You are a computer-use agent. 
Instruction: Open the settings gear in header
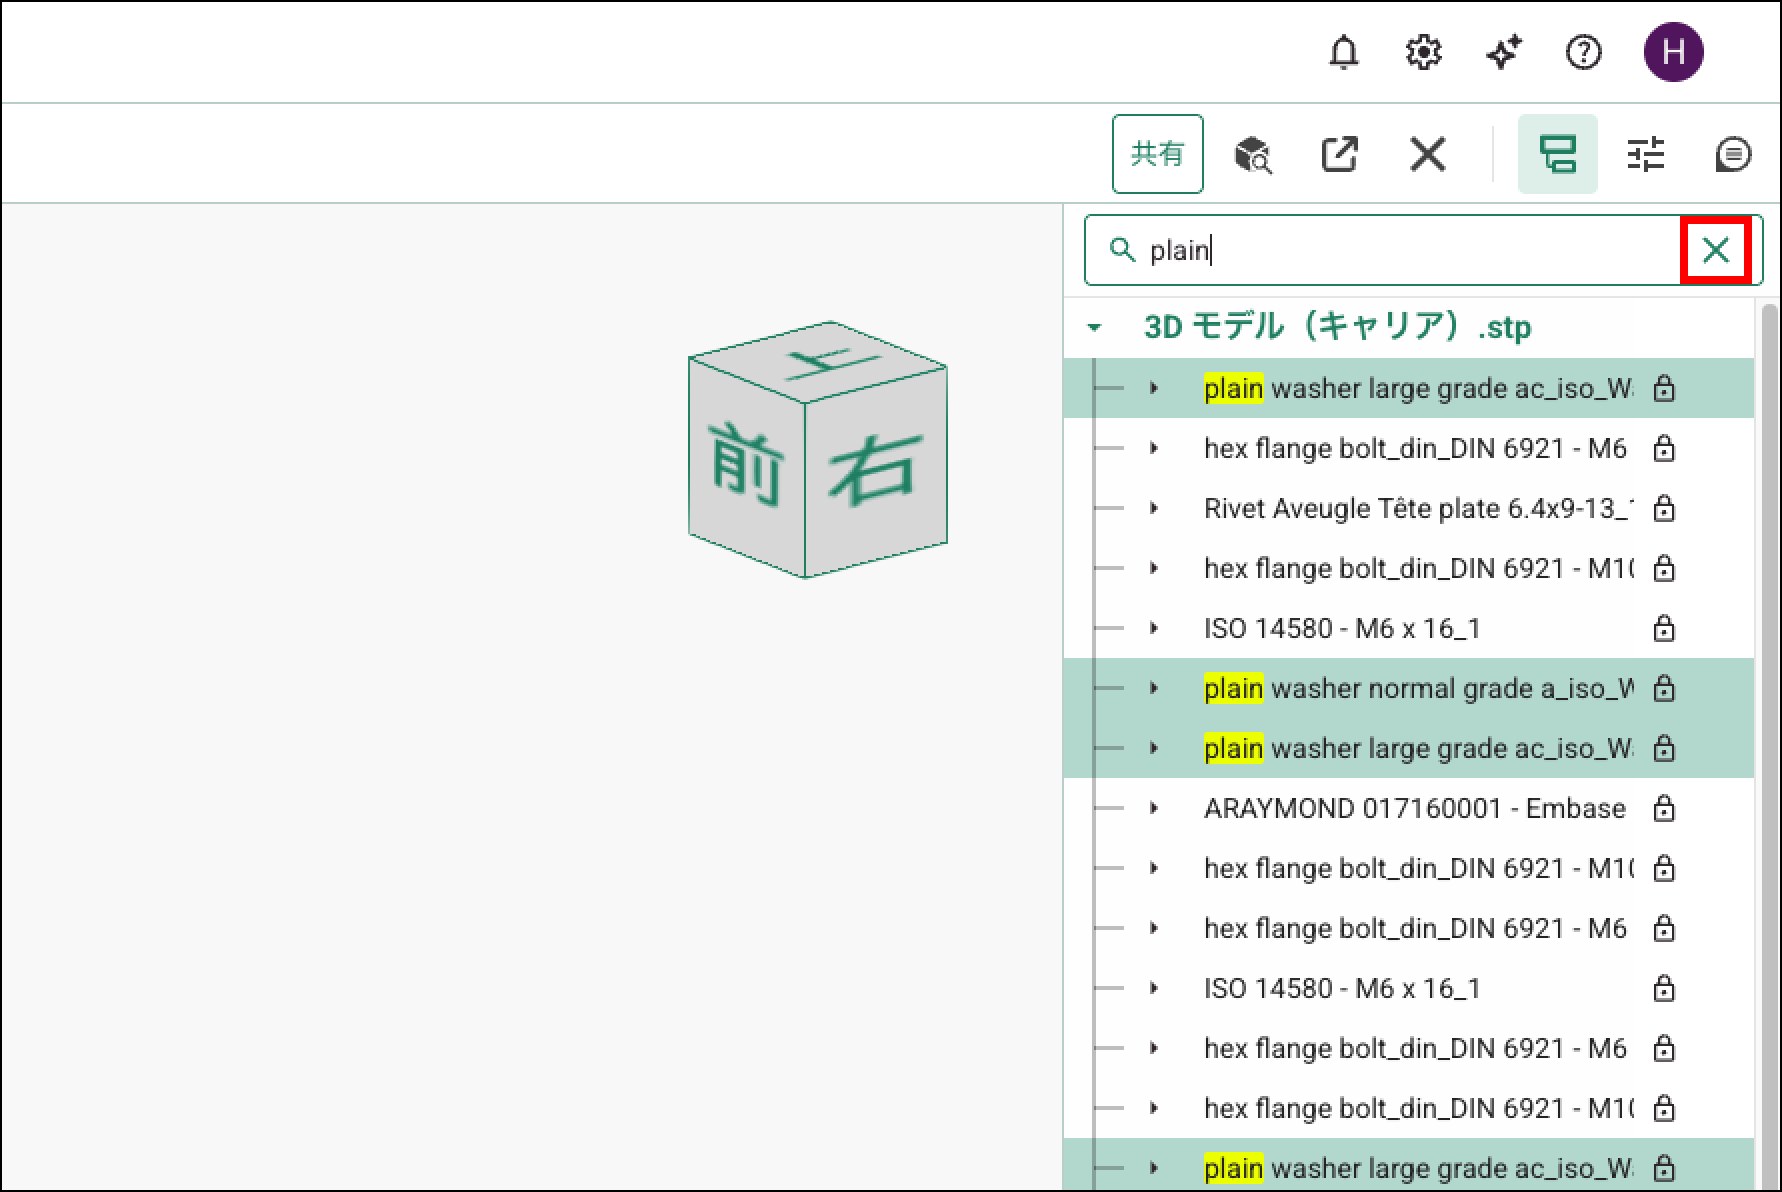click(1423, 52)
